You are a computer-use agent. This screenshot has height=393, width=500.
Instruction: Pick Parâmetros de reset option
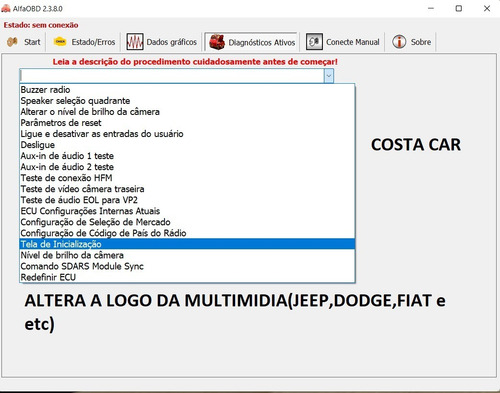click(187, 123)
